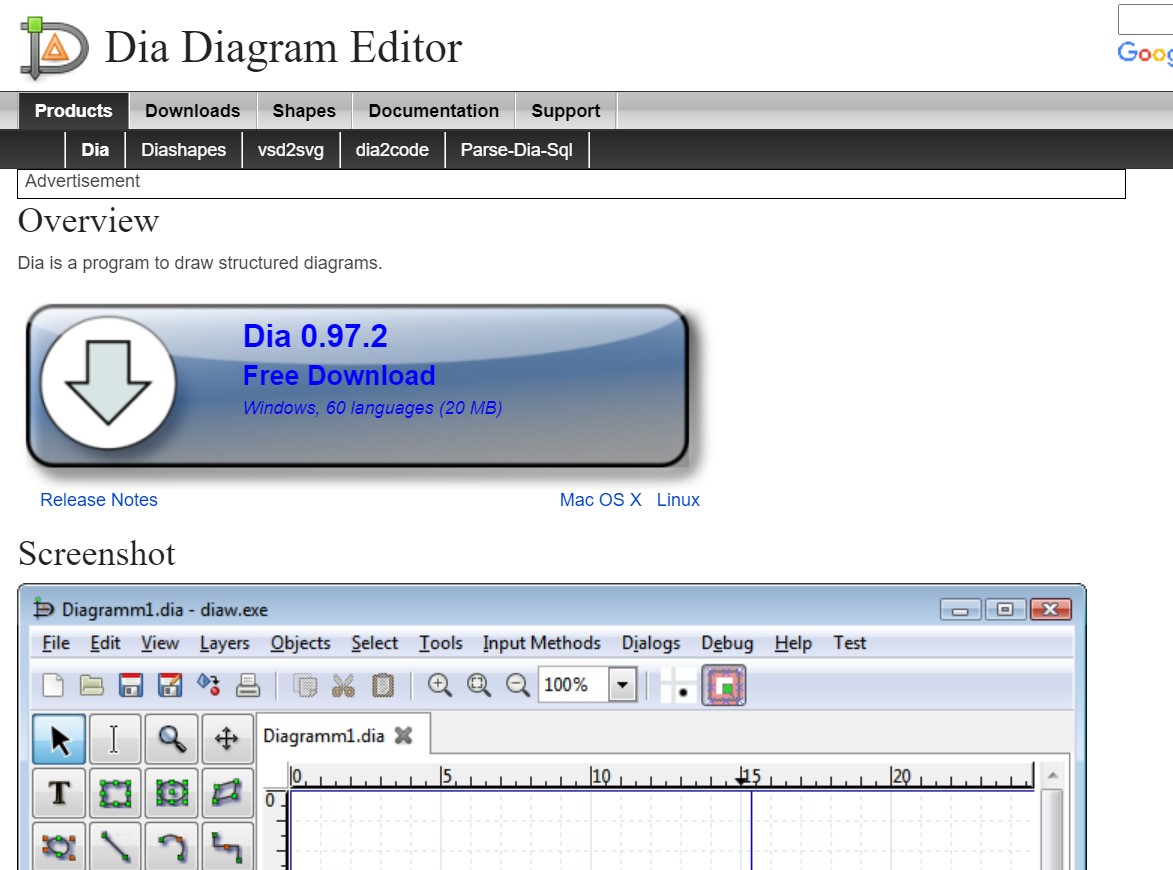Choose the scroll/move diagram tool

(x=227, y=739)
